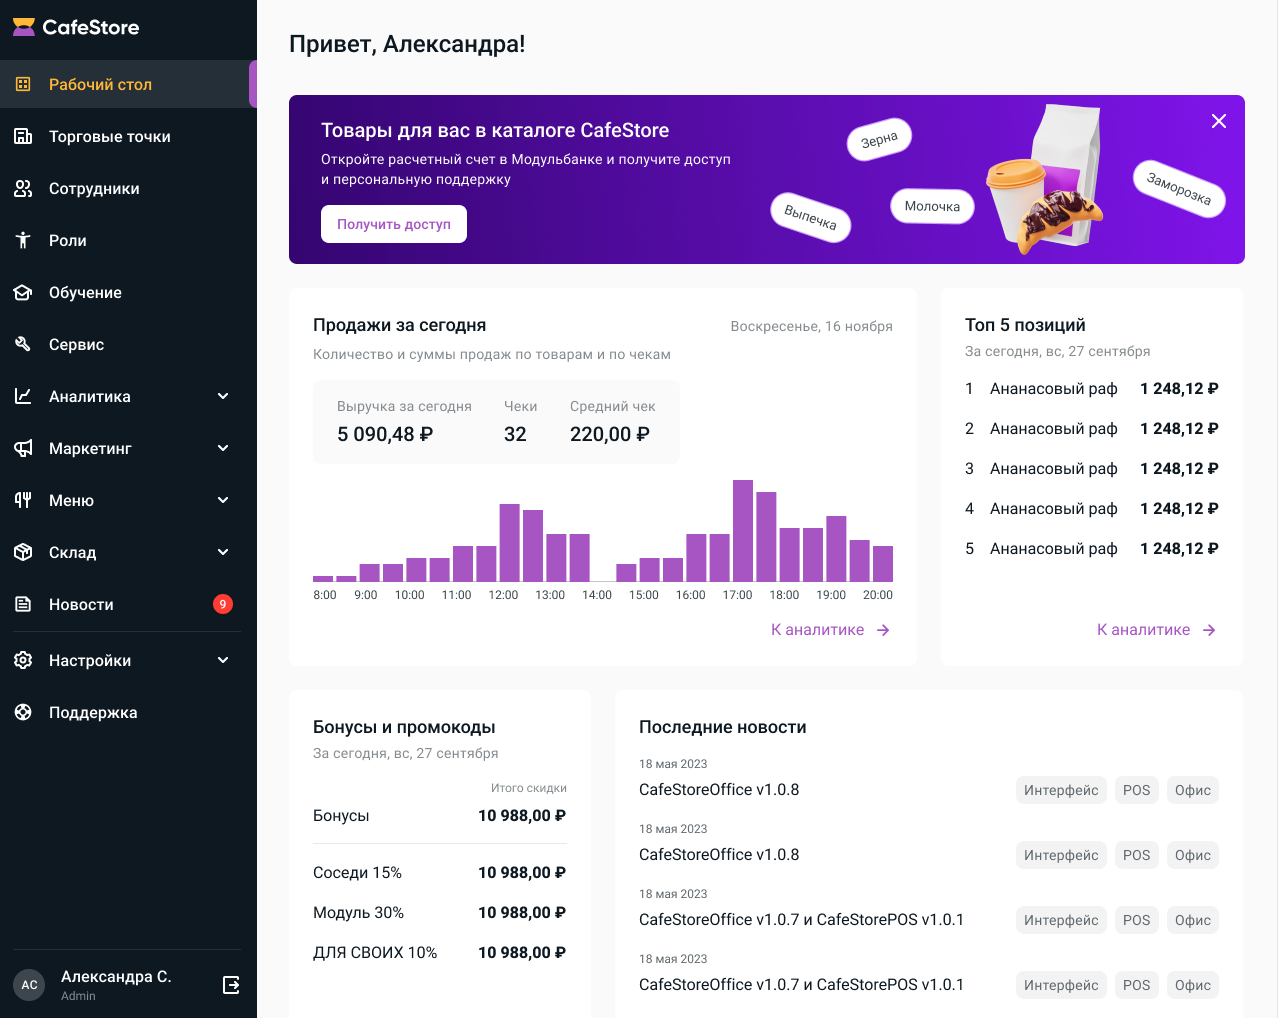Open the Сотрудники section
This screenshot has height=1018, width=1278.
click(x=128, y=188)
